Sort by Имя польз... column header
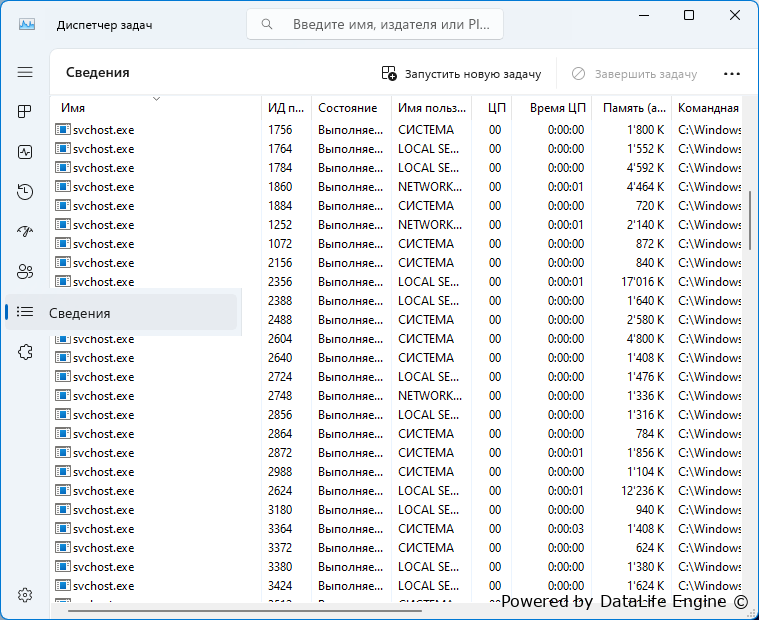 [x=431, y=108]
